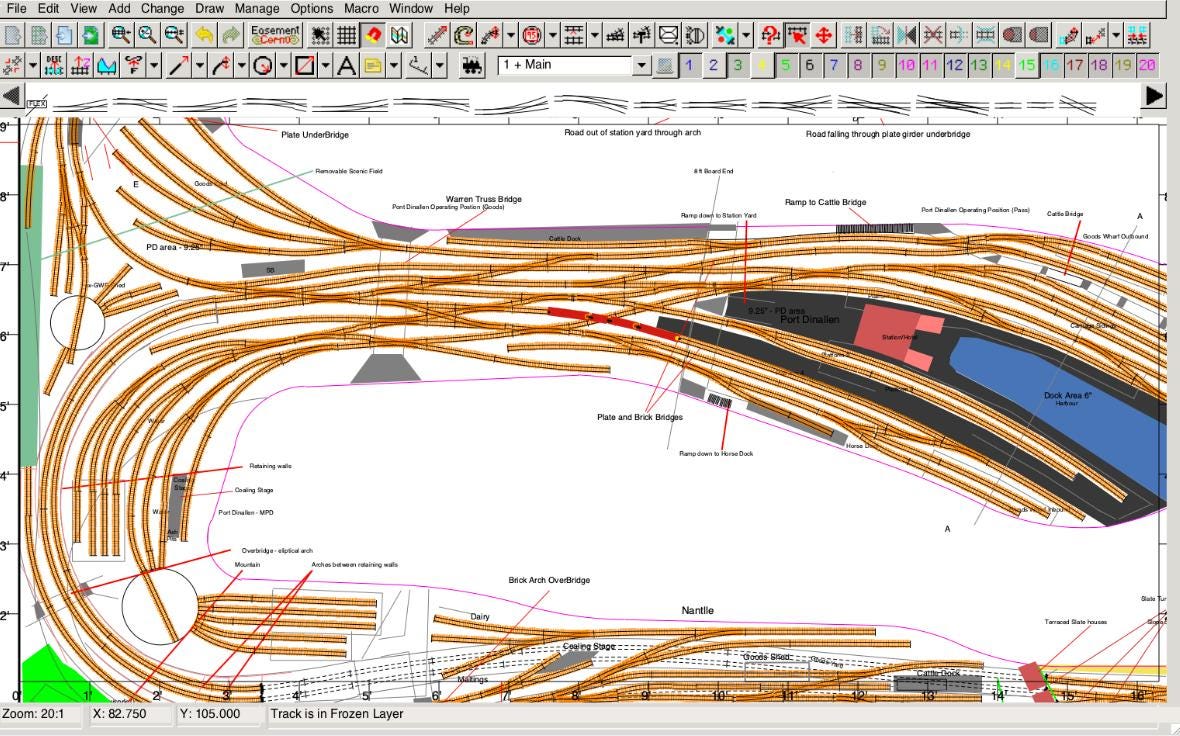
Task: Toggle visibility of layer 2
Action: point(713,66)
